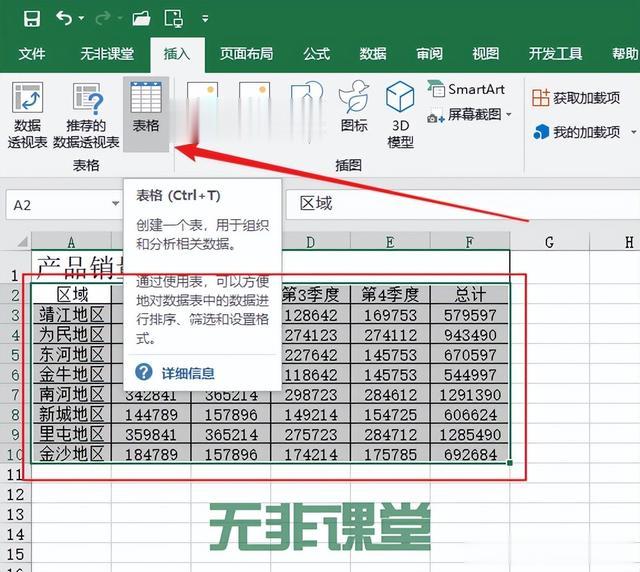Screen dimensions: 640x572
Task: Click the formula bar showing 区域
Action: point(463,204)
